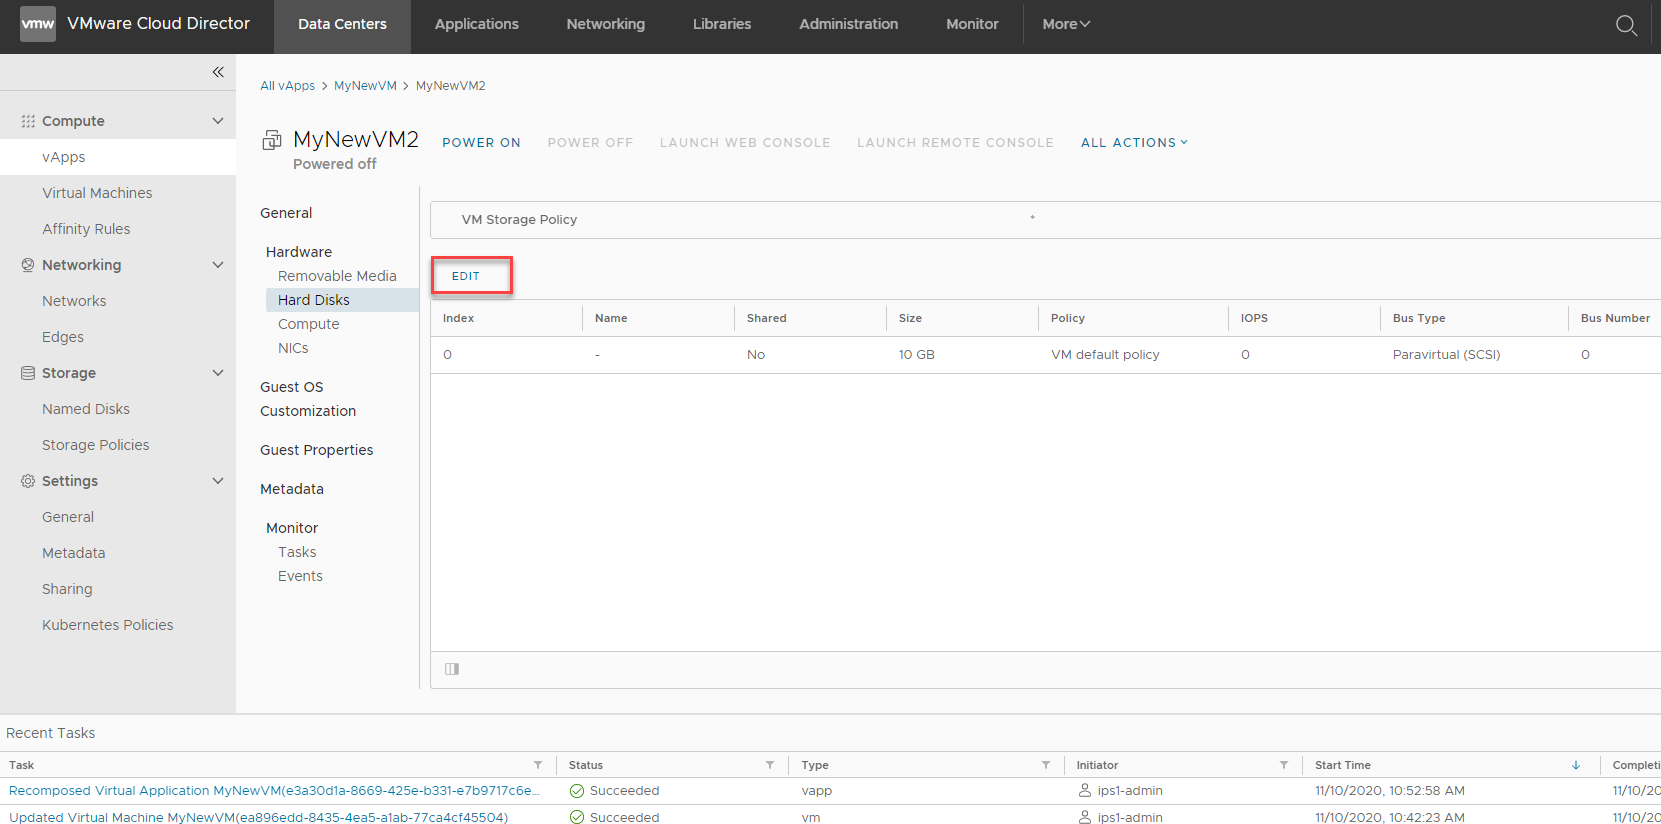
Task: Expand the More menu in the top bar
Action: [x=1066, y=24]
